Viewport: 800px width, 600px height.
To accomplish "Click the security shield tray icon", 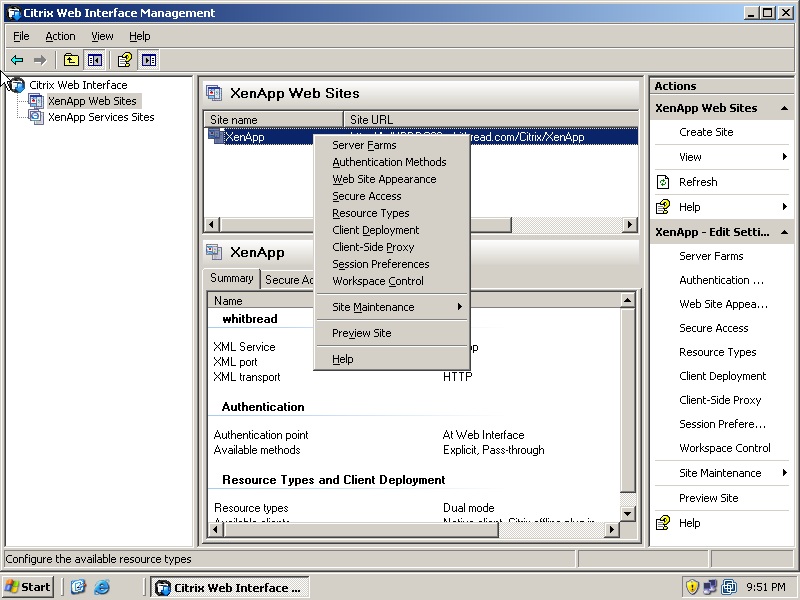I will click(x=692, y=587).
